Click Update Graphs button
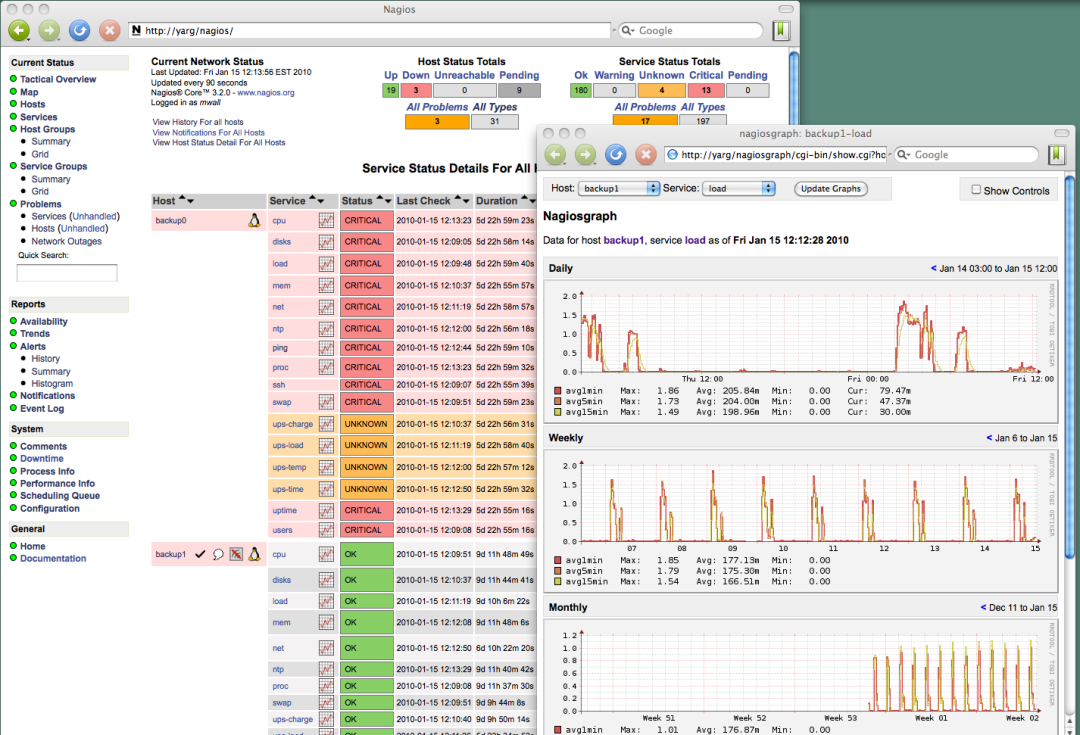 [x=831, y=189]
